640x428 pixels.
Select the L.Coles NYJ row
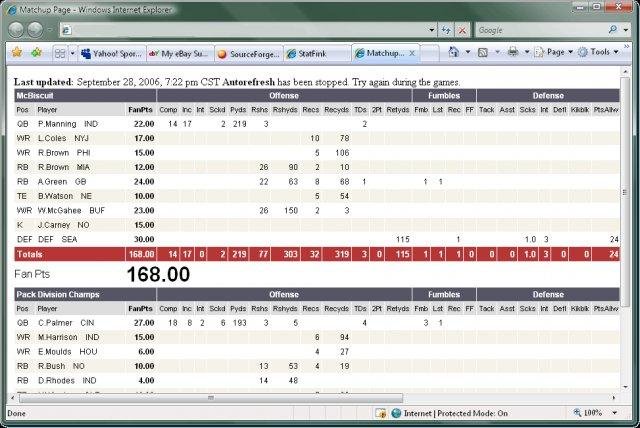317,138
